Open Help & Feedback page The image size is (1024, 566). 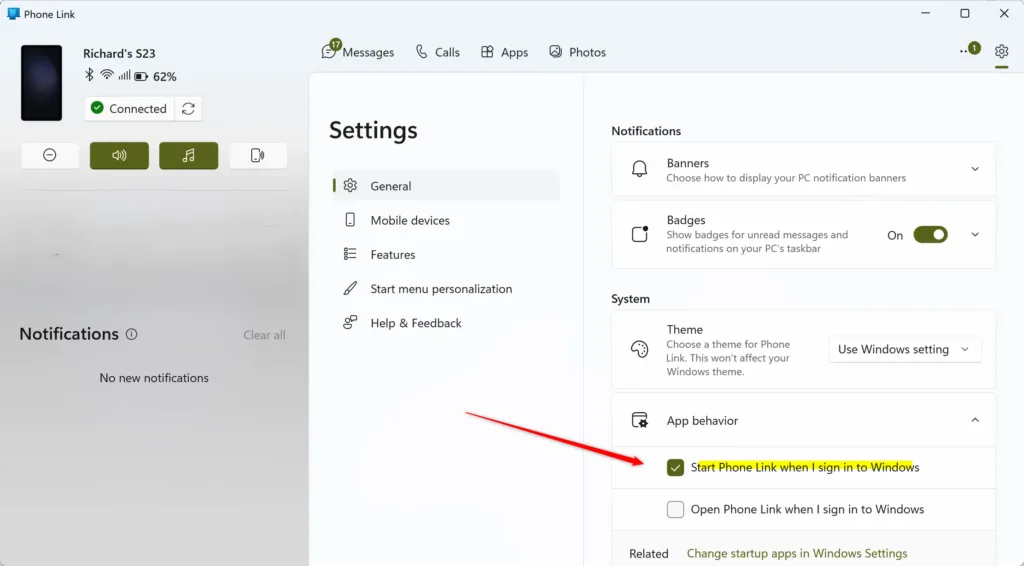446,323
